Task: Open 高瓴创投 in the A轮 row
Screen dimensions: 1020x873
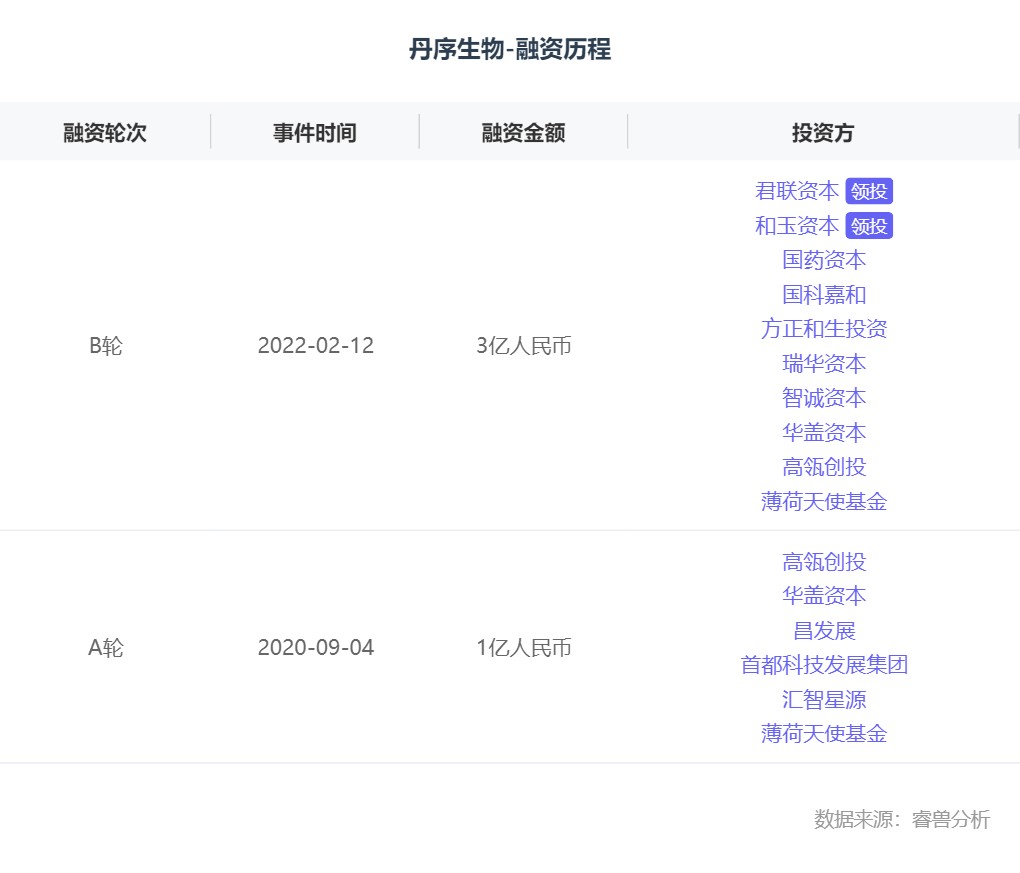Action: point(824,562)
